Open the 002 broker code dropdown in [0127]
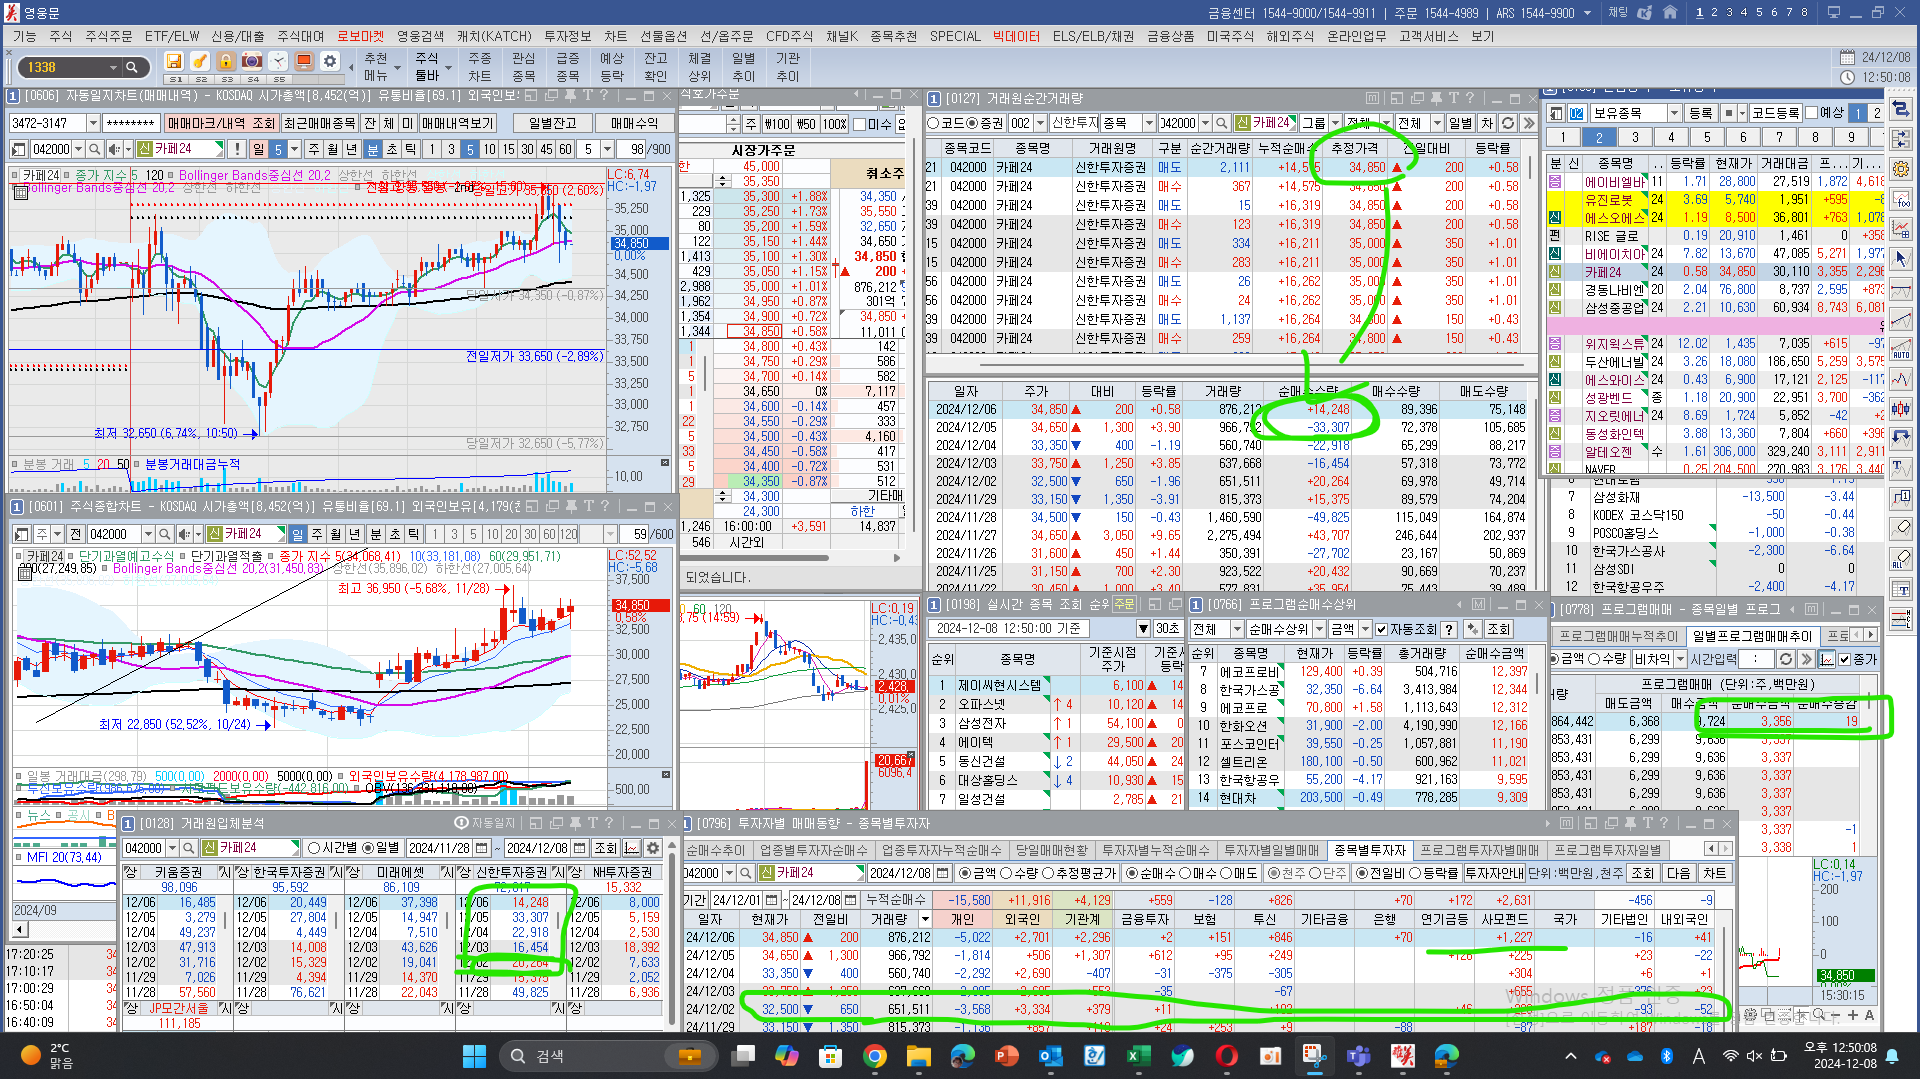This screenshot has width=1920, height=1079. coord(1039,123)
